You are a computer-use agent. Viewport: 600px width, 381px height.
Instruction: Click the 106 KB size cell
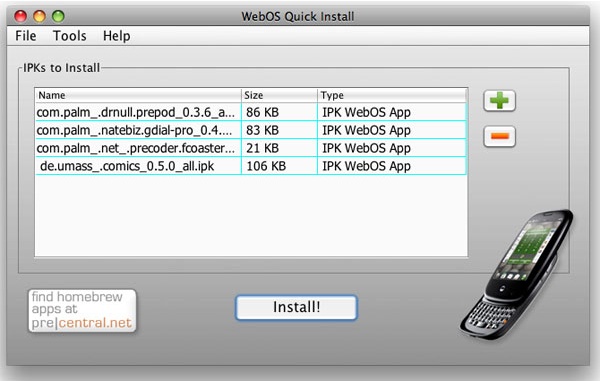pyautogui.click(x=279, y=166)
